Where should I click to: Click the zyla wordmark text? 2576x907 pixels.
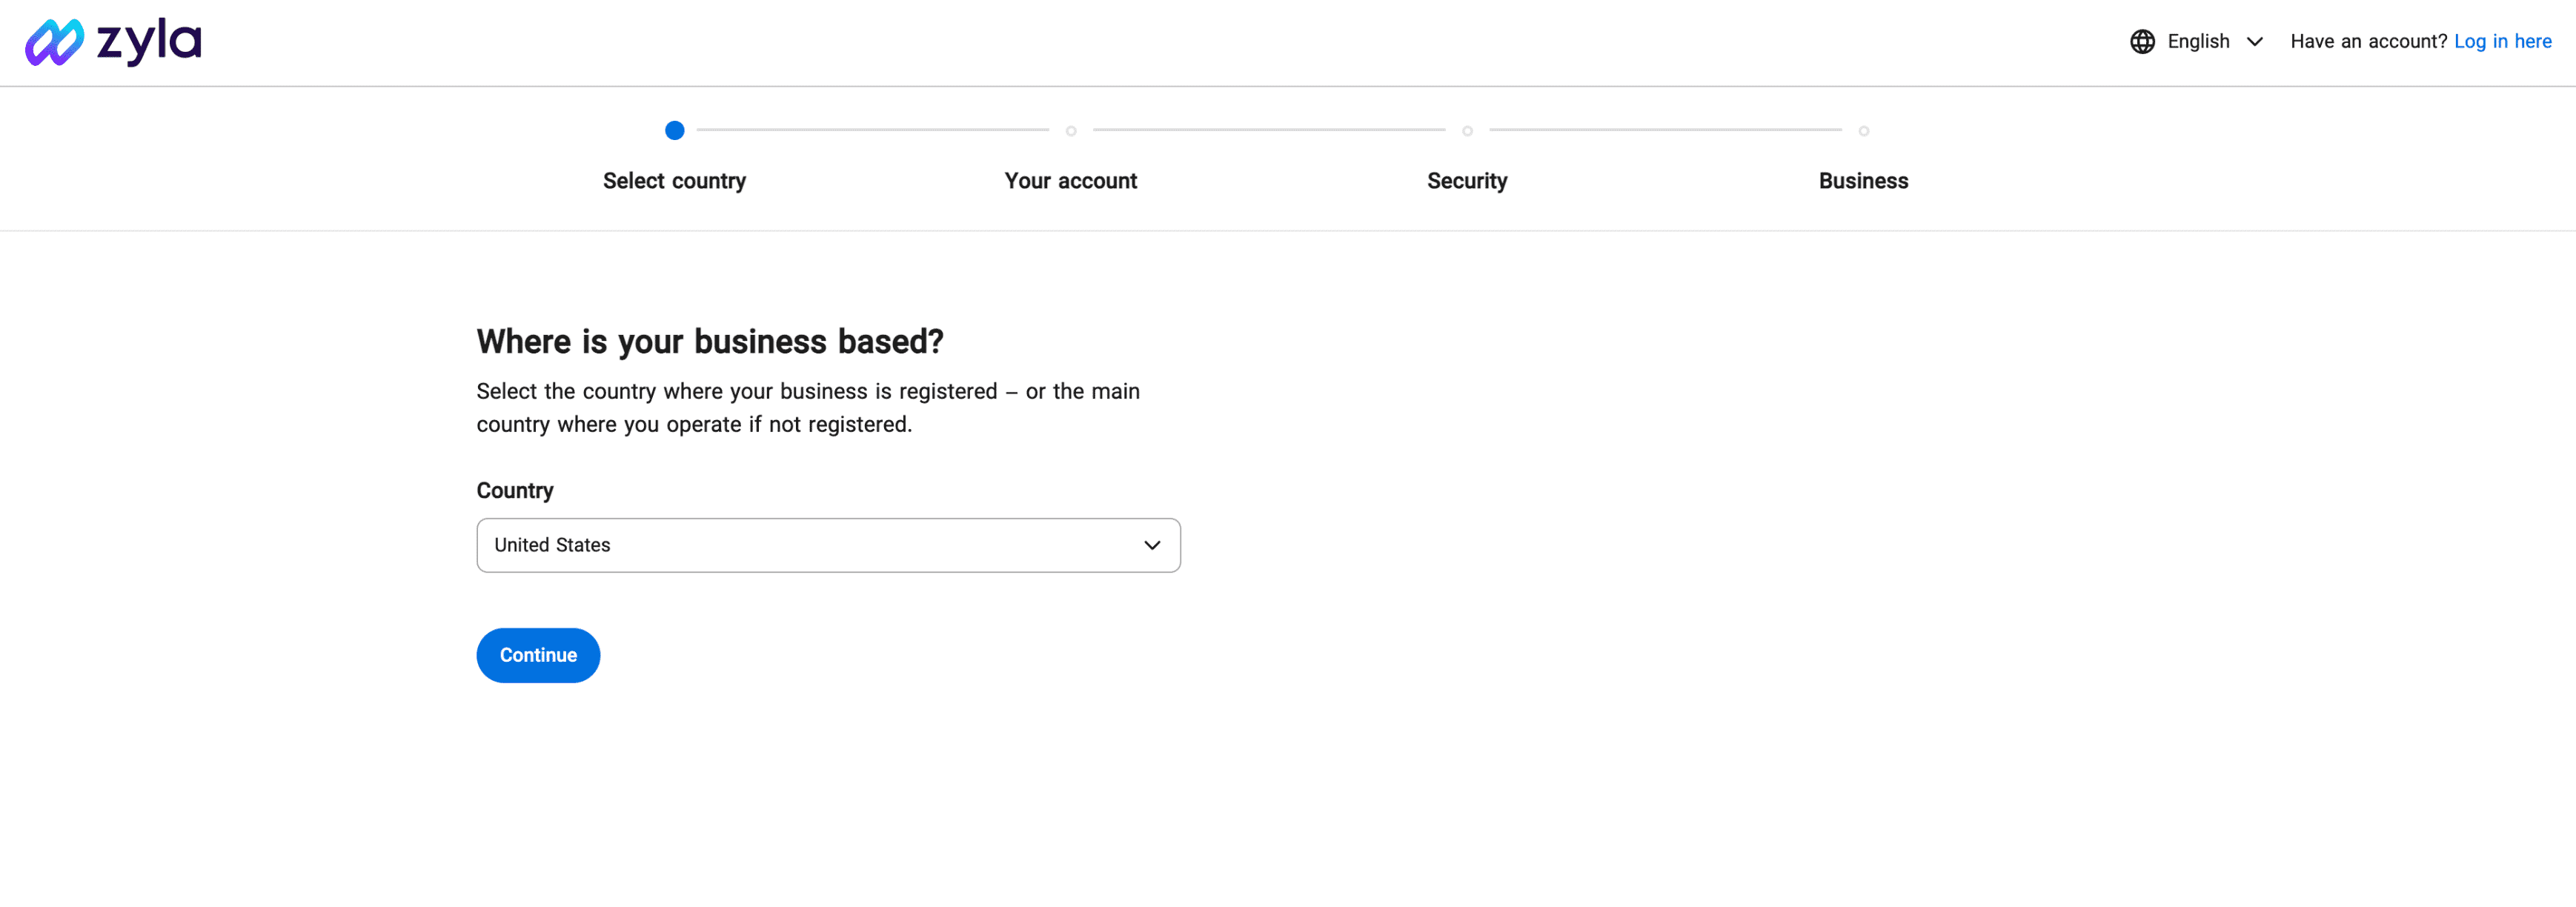tap(149, 41)
